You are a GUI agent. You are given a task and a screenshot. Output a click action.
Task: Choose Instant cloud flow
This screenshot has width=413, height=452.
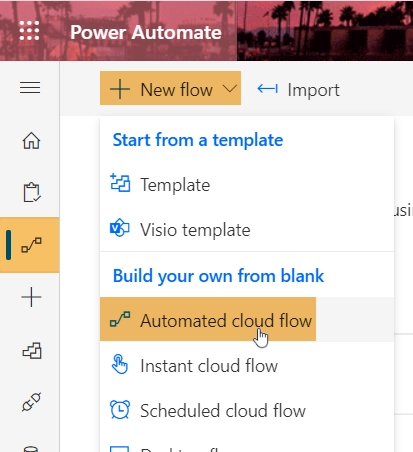click(x=247, y=365)
